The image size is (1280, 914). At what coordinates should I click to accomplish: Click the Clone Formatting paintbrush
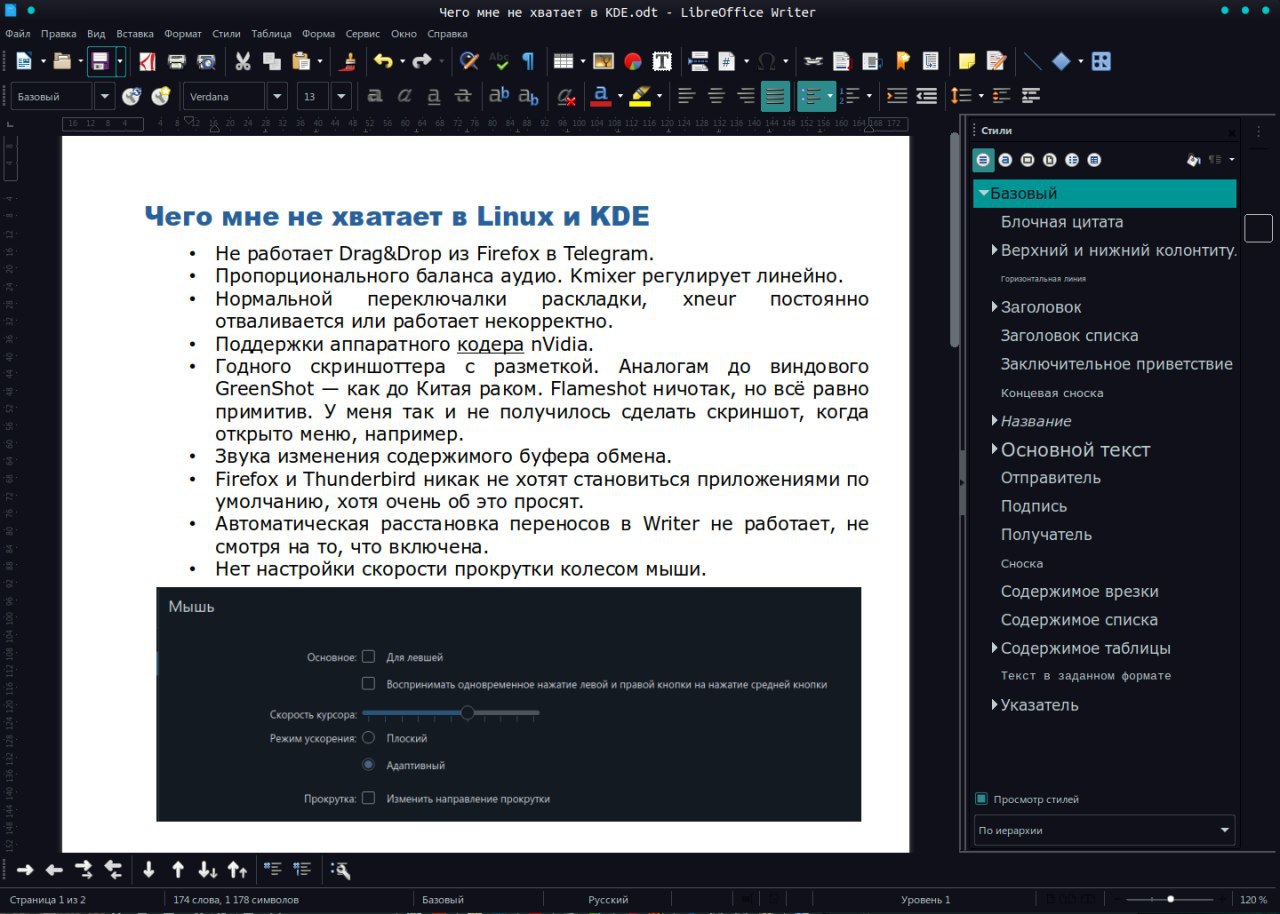[x=348, y=62]
